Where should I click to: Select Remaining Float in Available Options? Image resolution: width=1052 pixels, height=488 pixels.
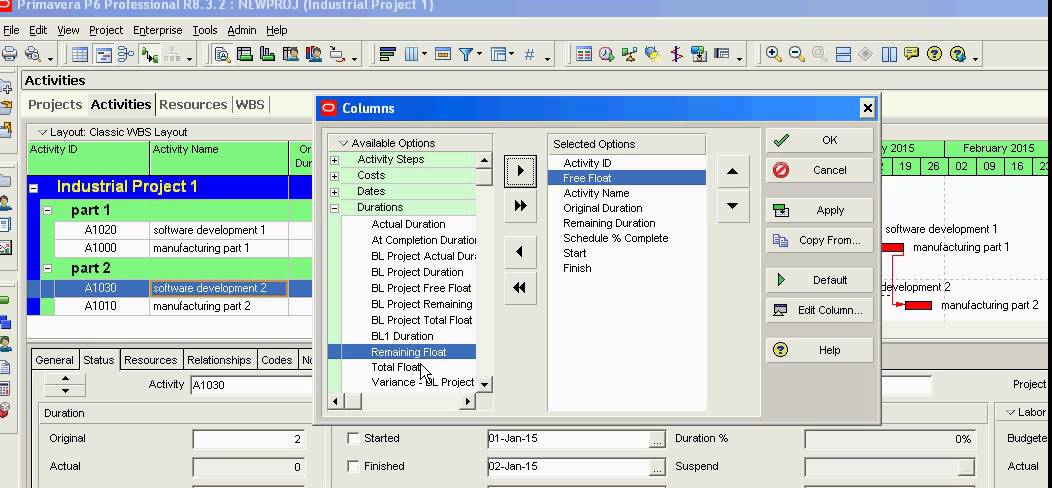tap(409, 352)
